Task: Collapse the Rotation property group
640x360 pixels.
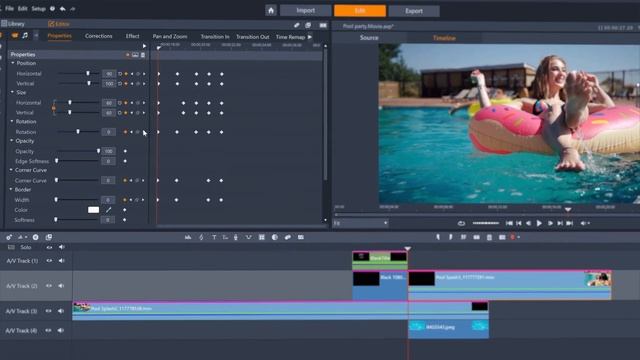Action: pos(12,121)
